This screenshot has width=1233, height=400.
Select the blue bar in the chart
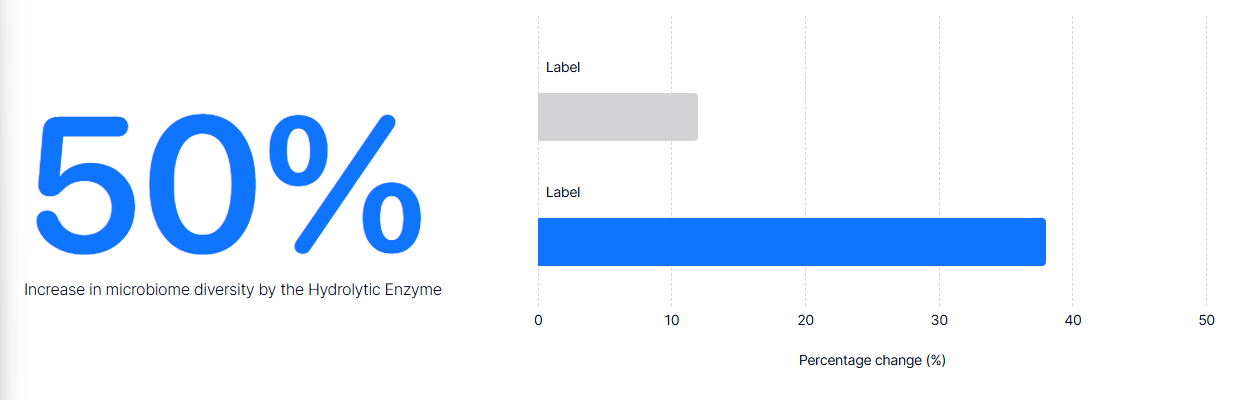click(791, 242)
